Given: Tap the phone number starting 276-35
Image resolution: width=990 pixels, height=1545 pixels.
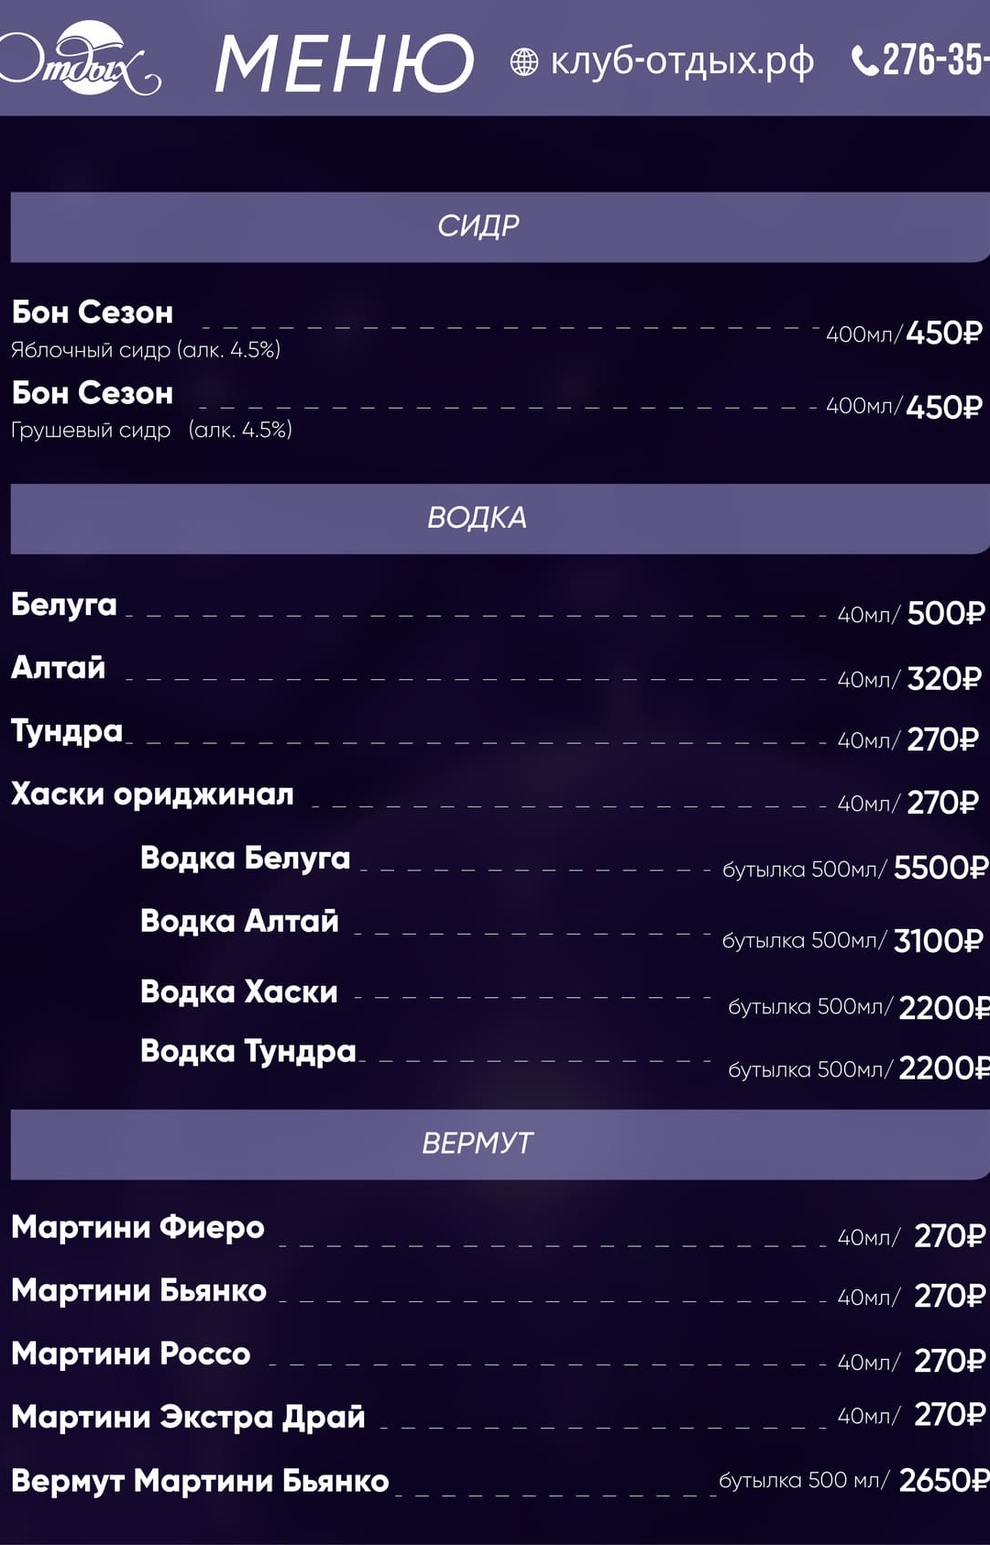Looking at the screenshot, I should (935, 60).
